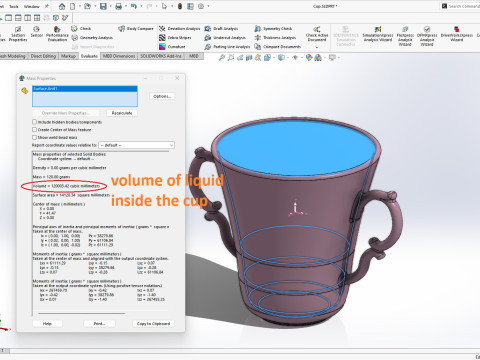Click the Rebuild traffic light icon
Screen dimensions: 480x360
click(180, 6)
